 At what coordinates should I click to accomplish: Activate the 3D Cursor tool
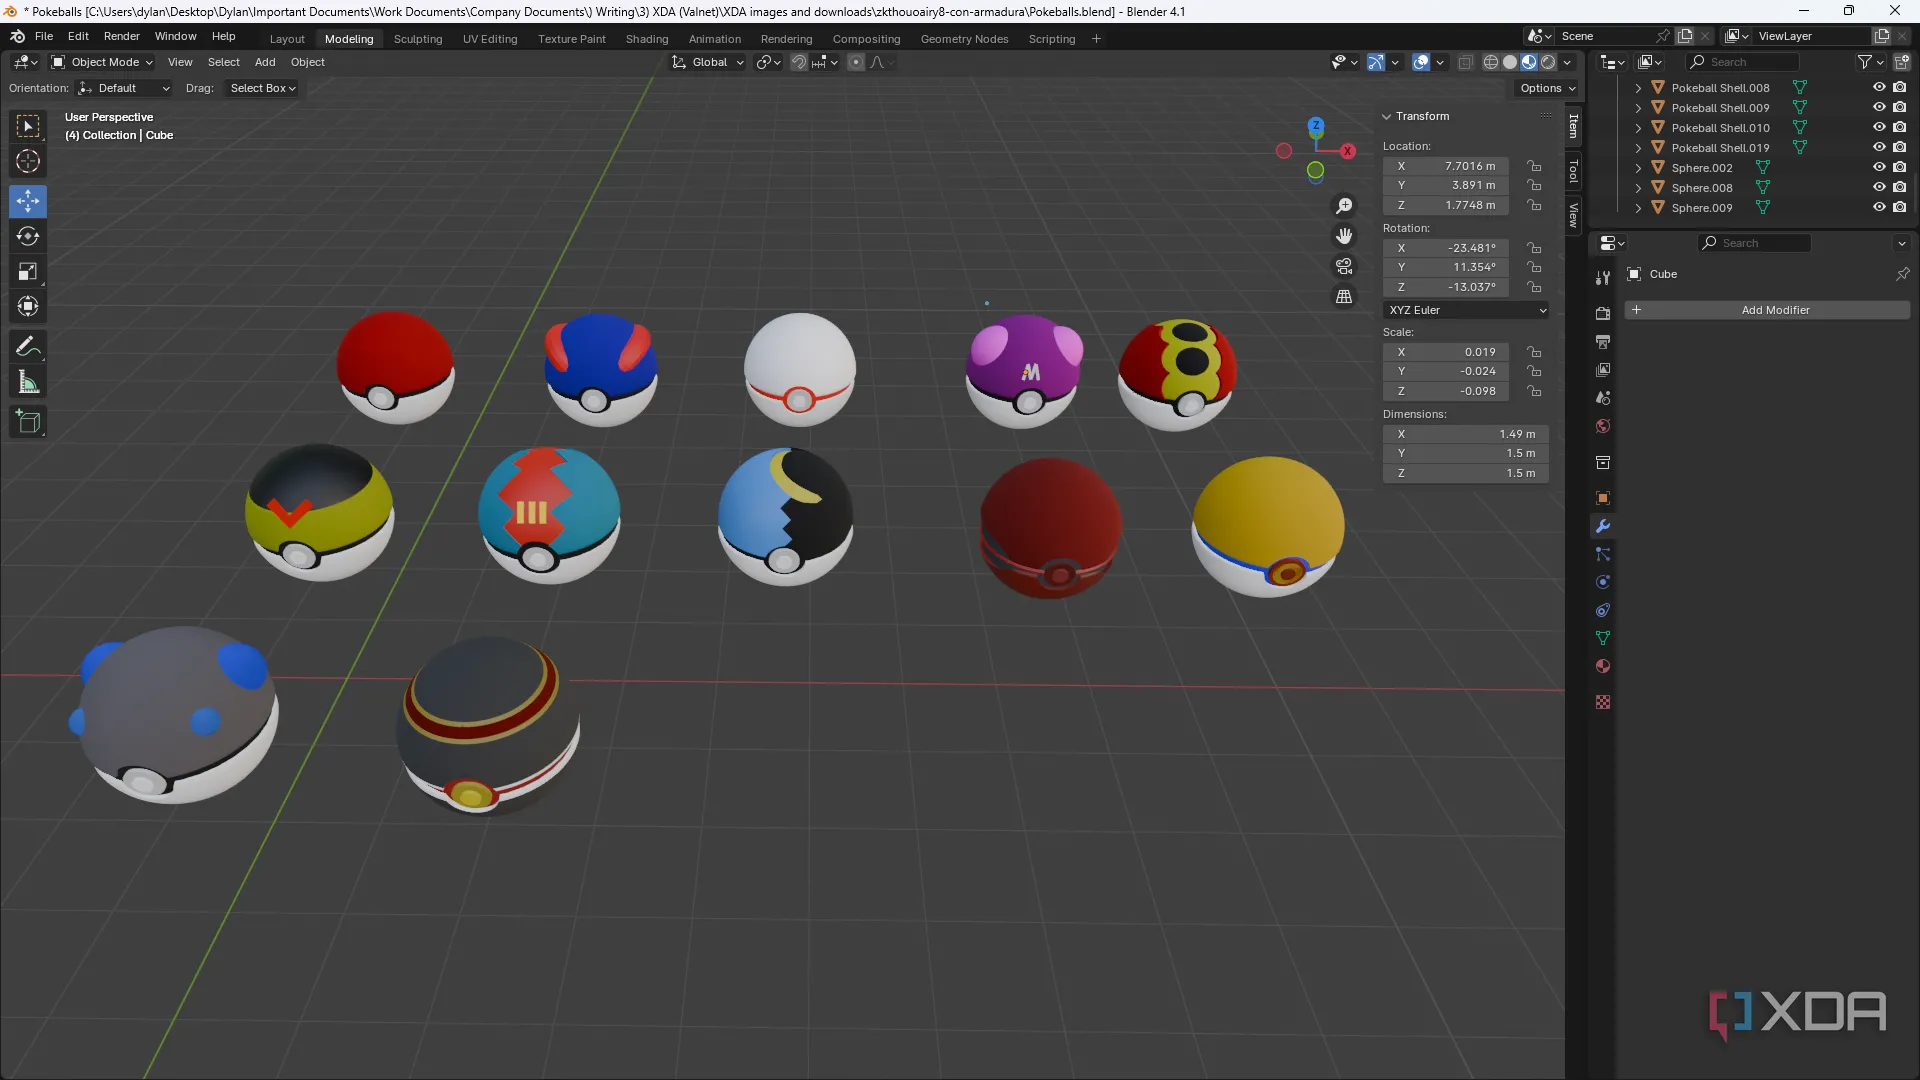tap(28, 161)
